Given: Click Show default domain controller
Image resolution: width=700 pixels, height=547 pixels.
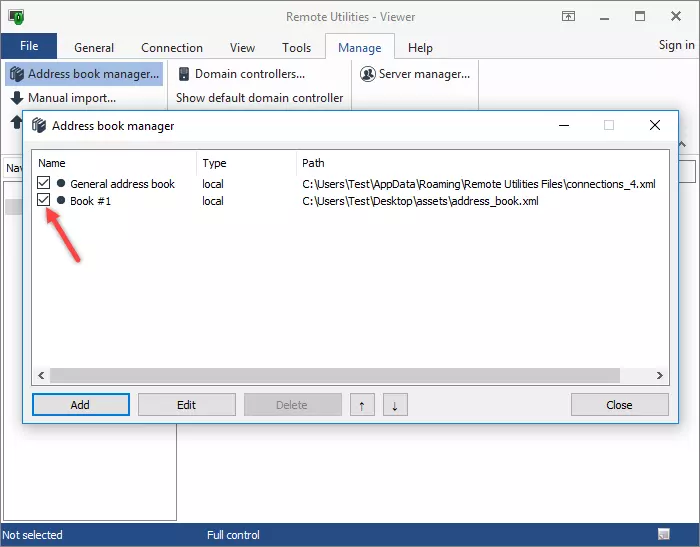Looking at the screenshot, I should tap(259, 98).
